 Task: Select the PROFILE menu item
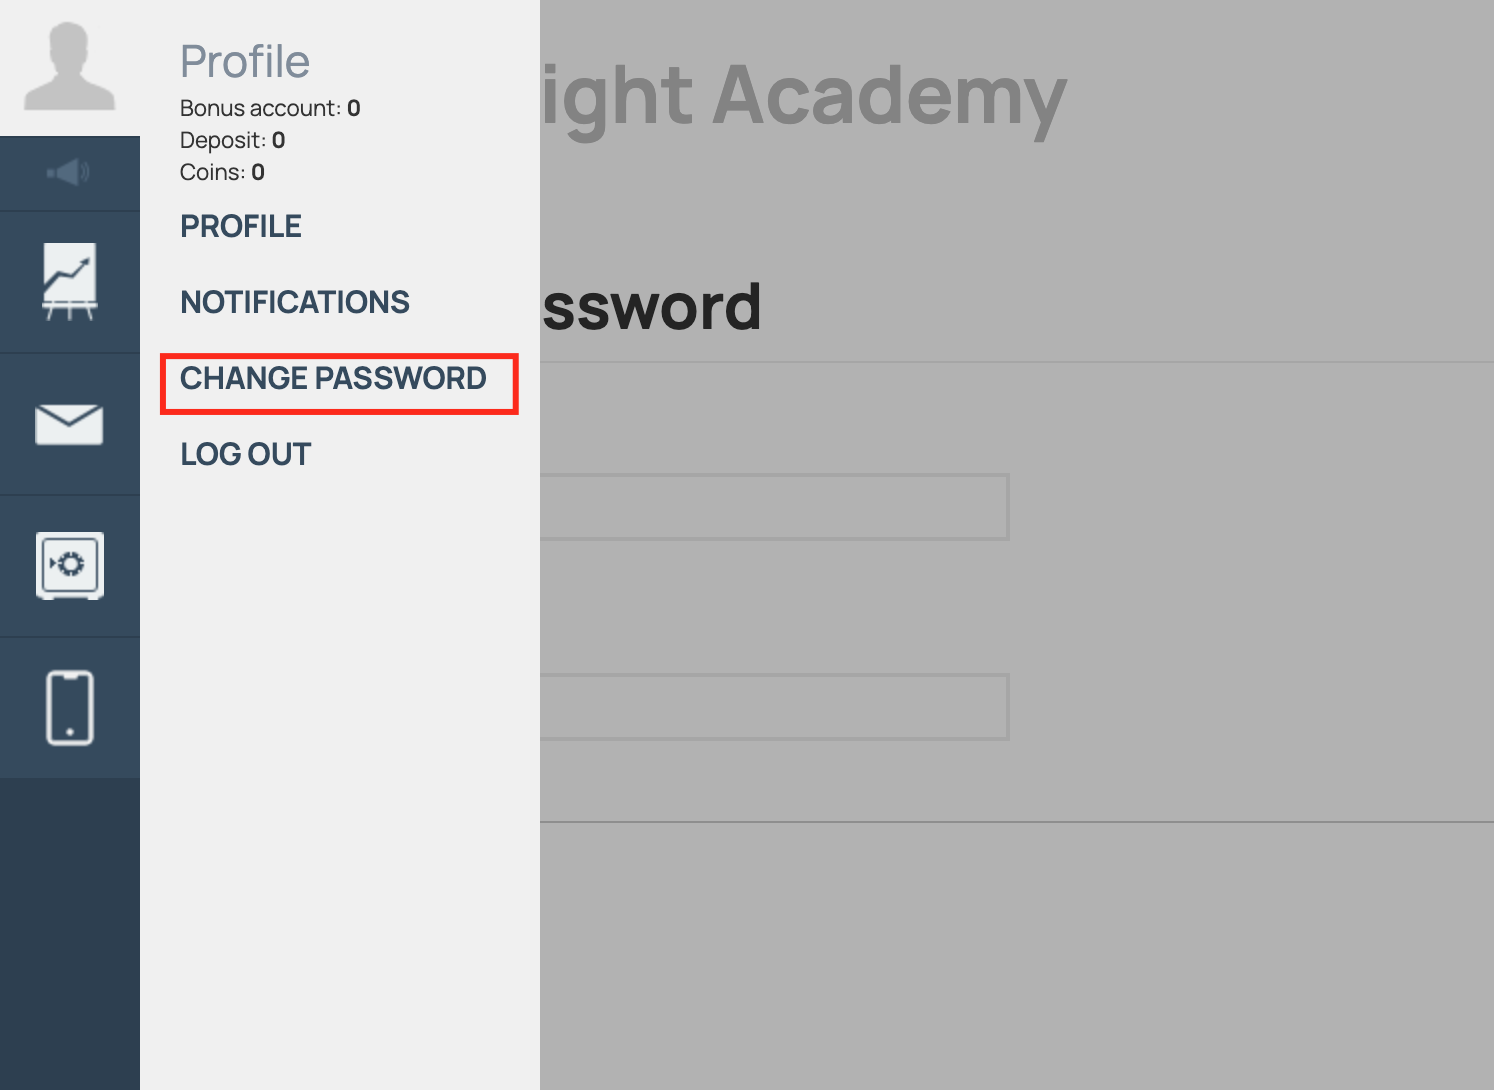pos(241,227)
